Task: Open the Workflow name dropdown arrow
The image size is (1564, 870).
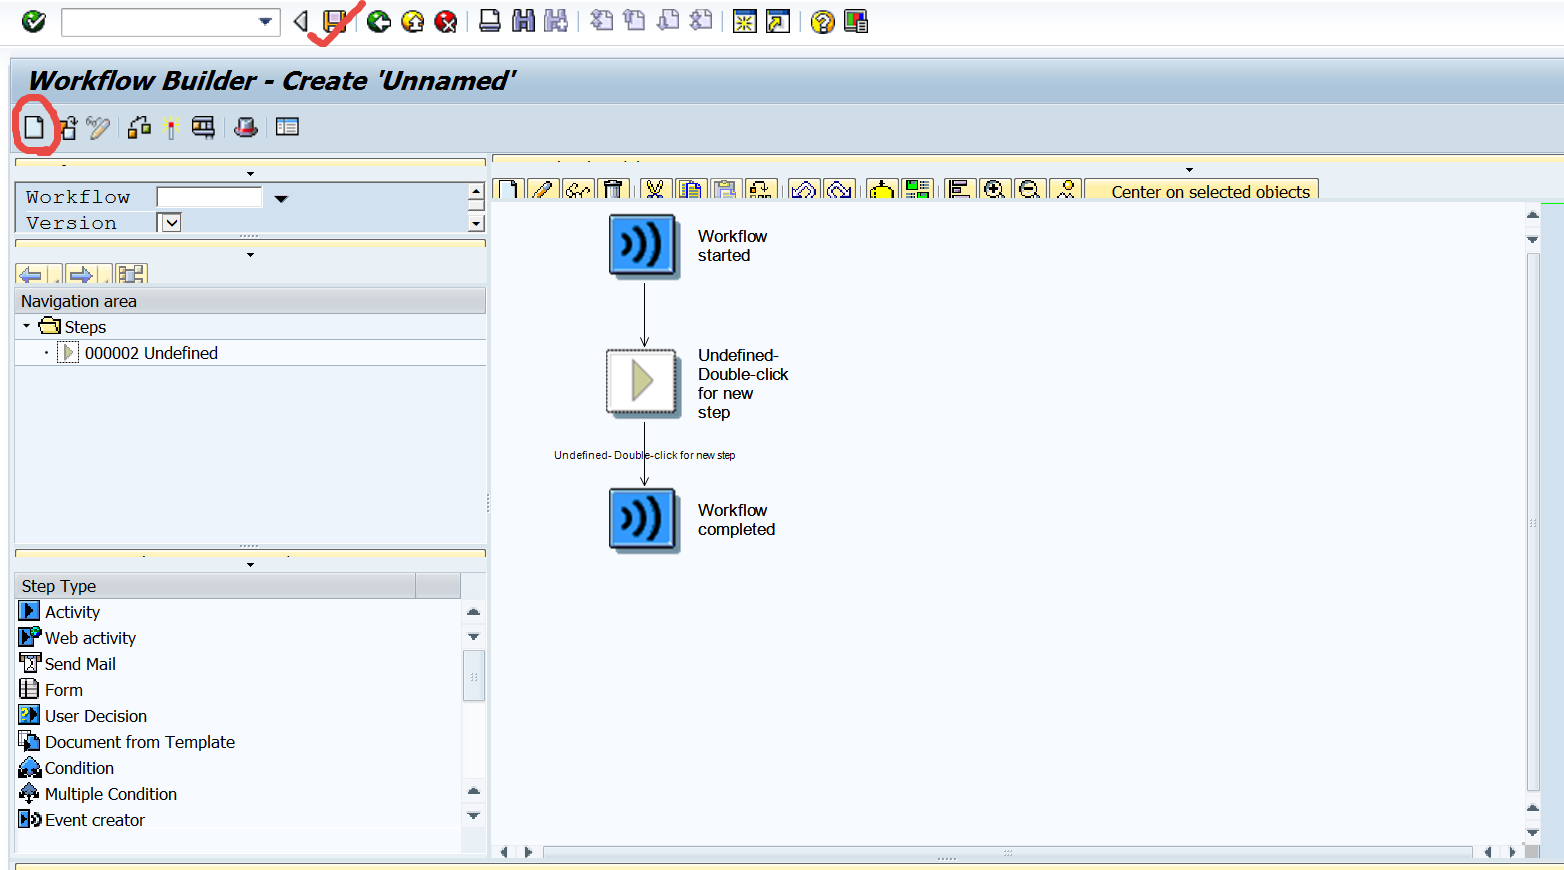Action: point(280,198)
